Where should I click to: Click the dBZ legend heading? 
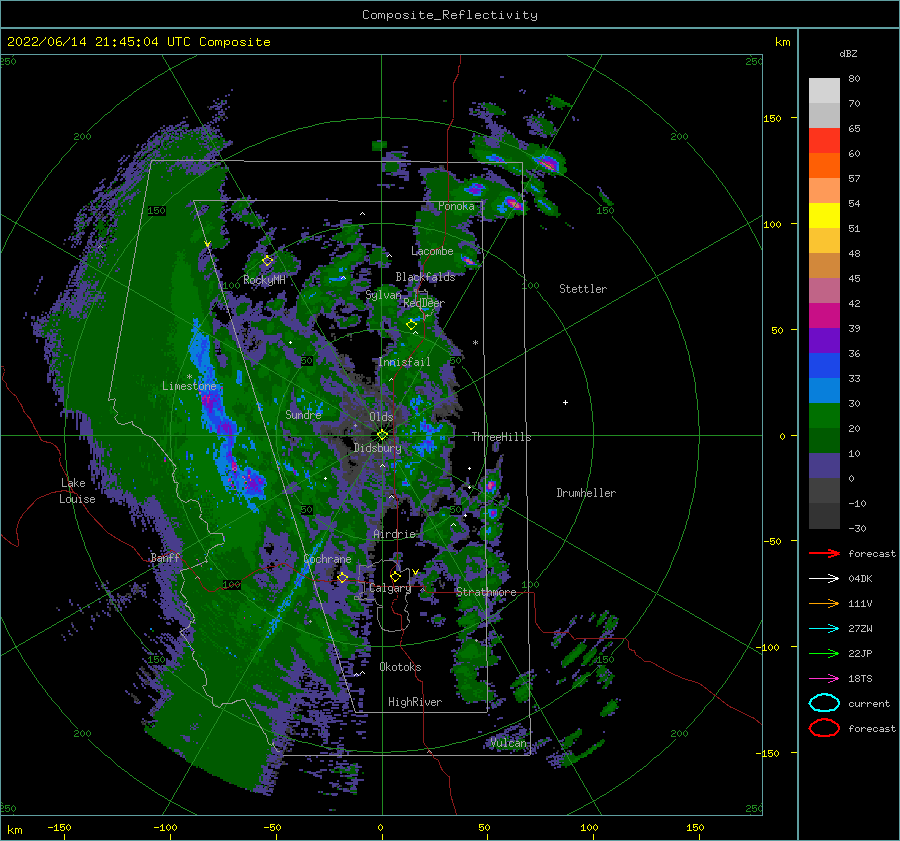click(848, 54)
